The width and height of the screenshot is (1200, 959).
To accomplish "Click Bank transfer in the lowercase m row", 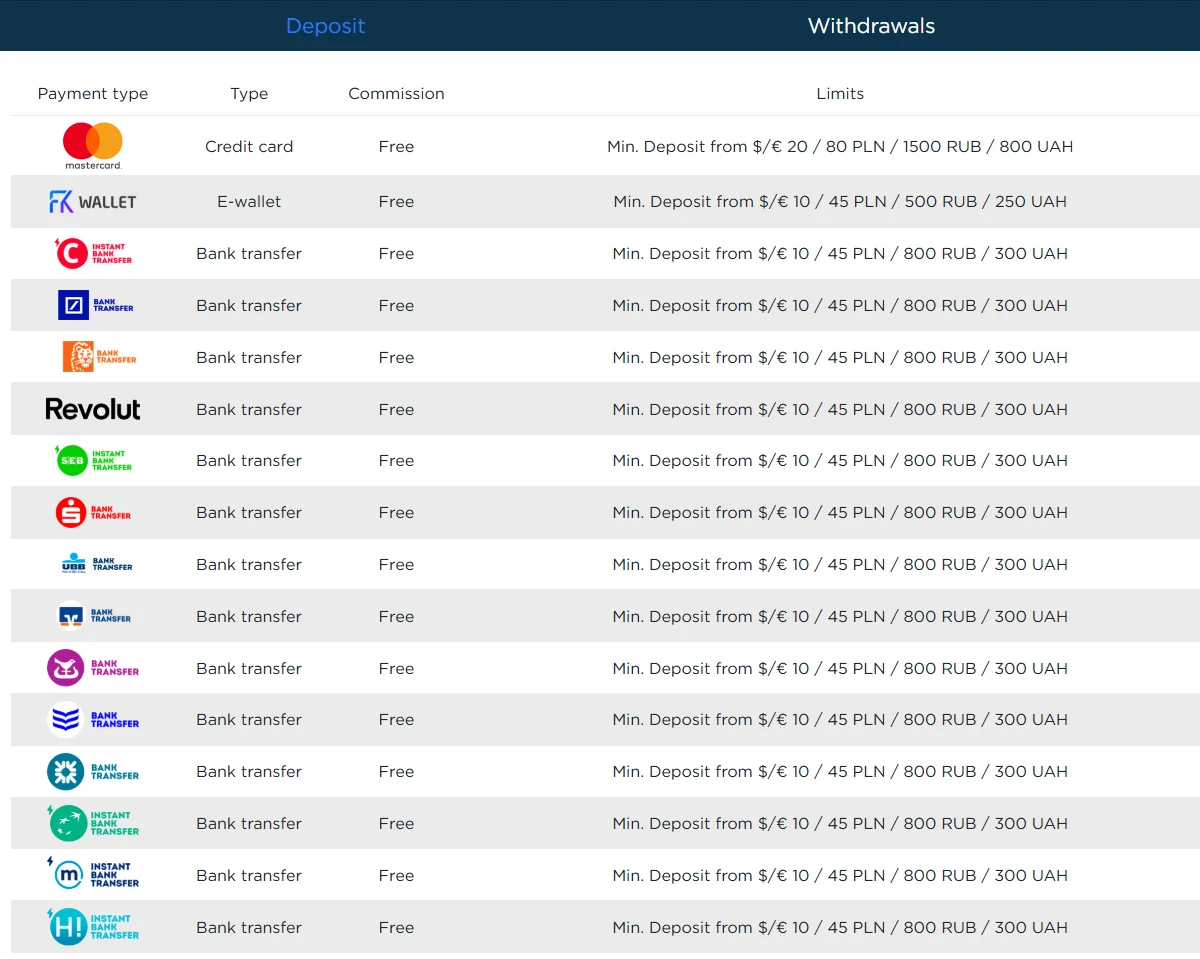I will click(249, 875).
